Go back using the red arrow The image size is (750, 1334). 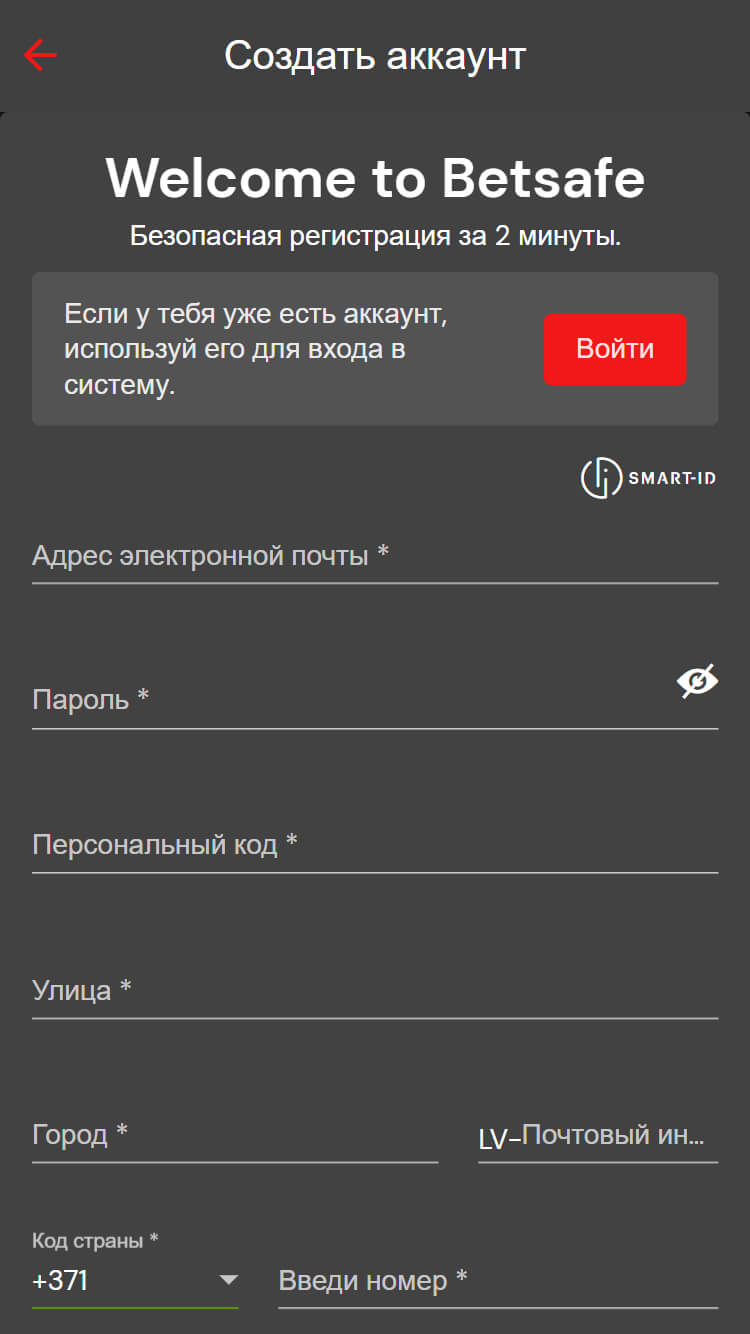(x=40, y=56)
